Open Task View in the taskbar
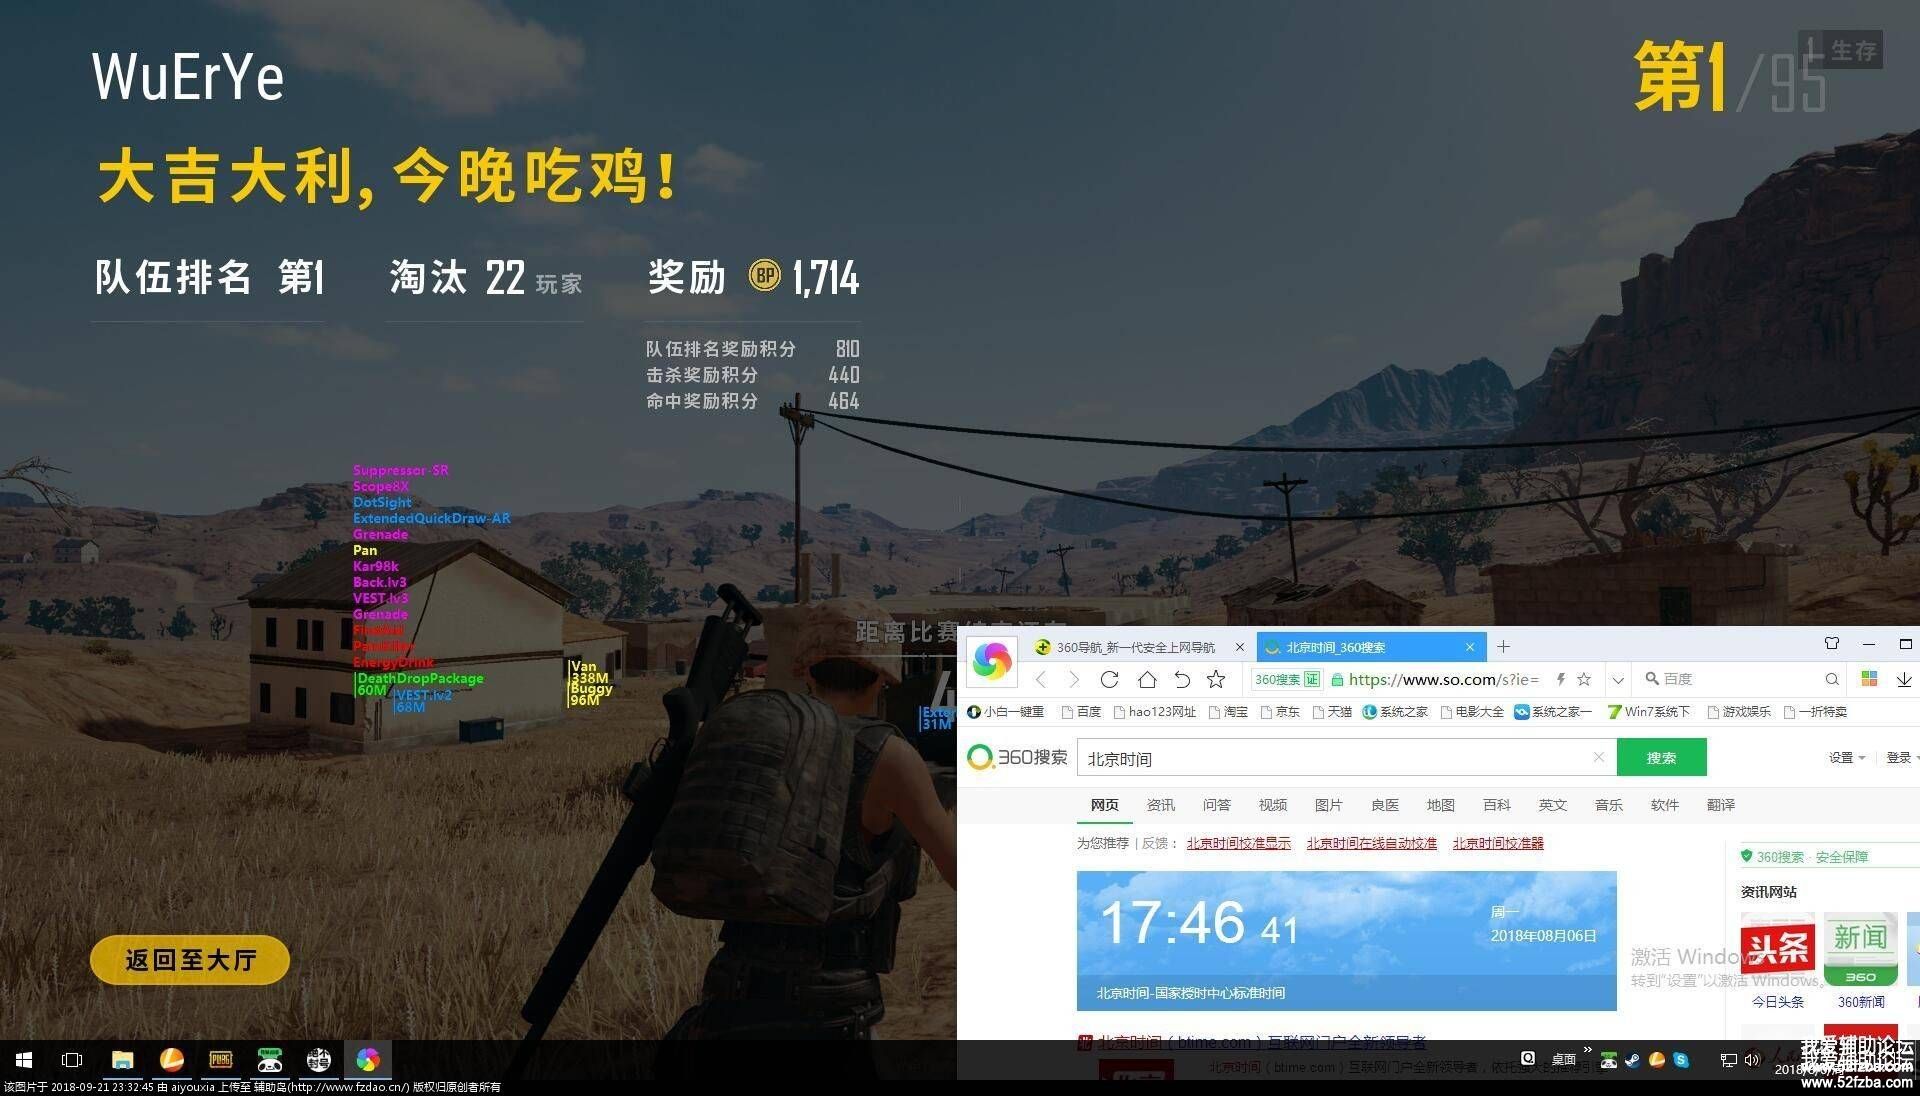1920x1096 pixels. [x=72, y=1059]
